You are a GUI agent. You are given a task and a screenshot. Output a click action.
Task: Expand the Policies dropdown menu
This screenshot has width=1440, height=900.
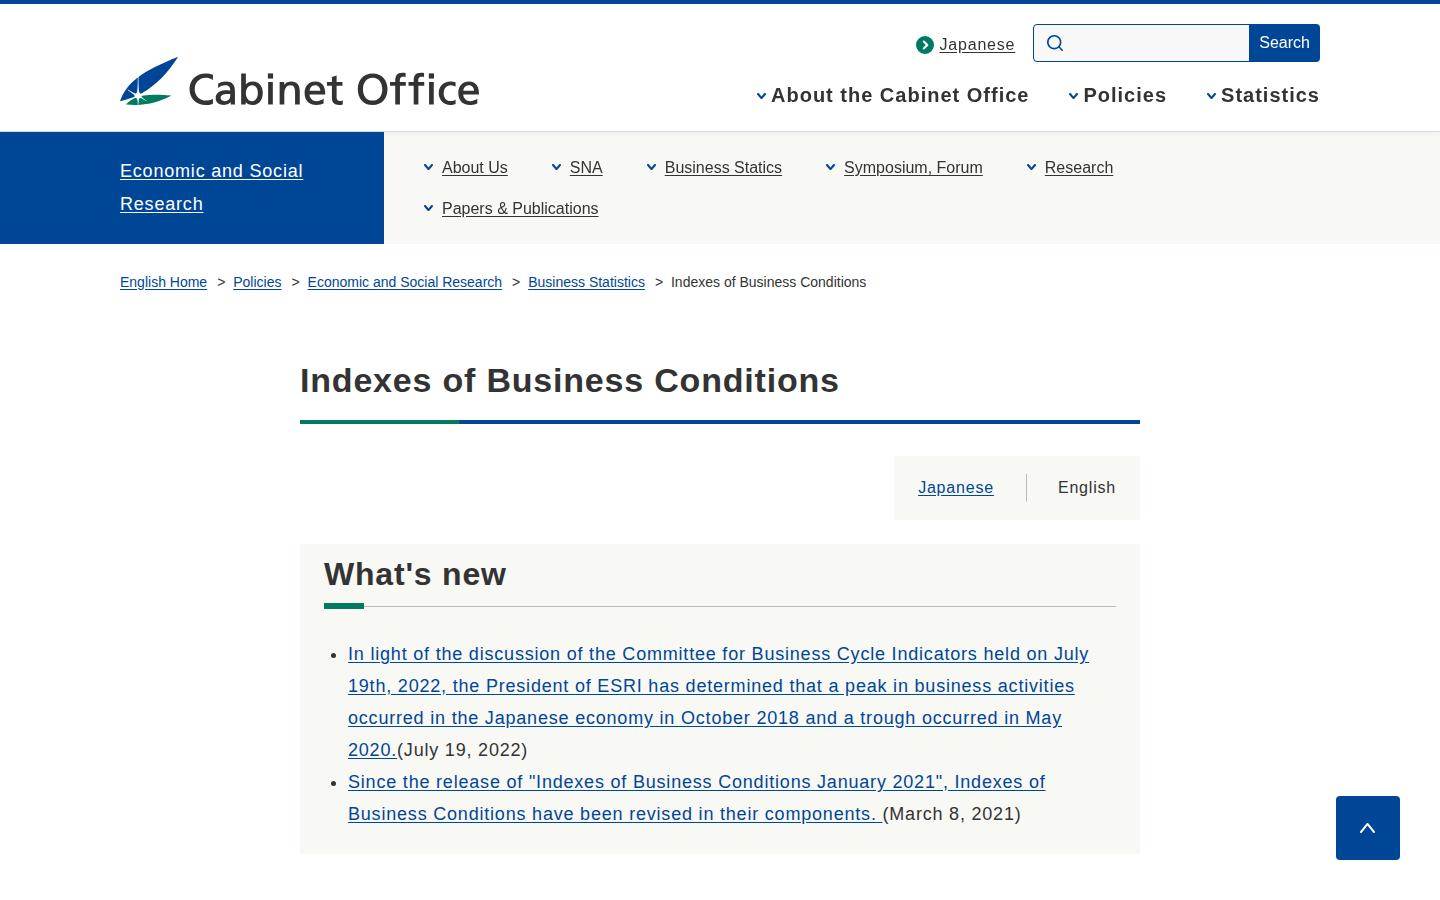1117,95
